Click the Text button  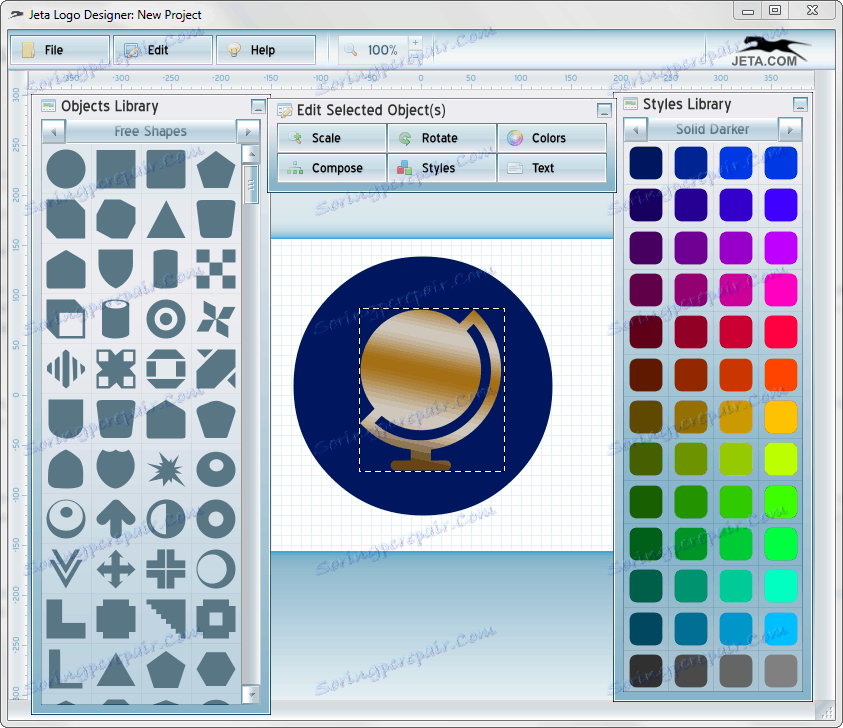click(x=552, y=168)
